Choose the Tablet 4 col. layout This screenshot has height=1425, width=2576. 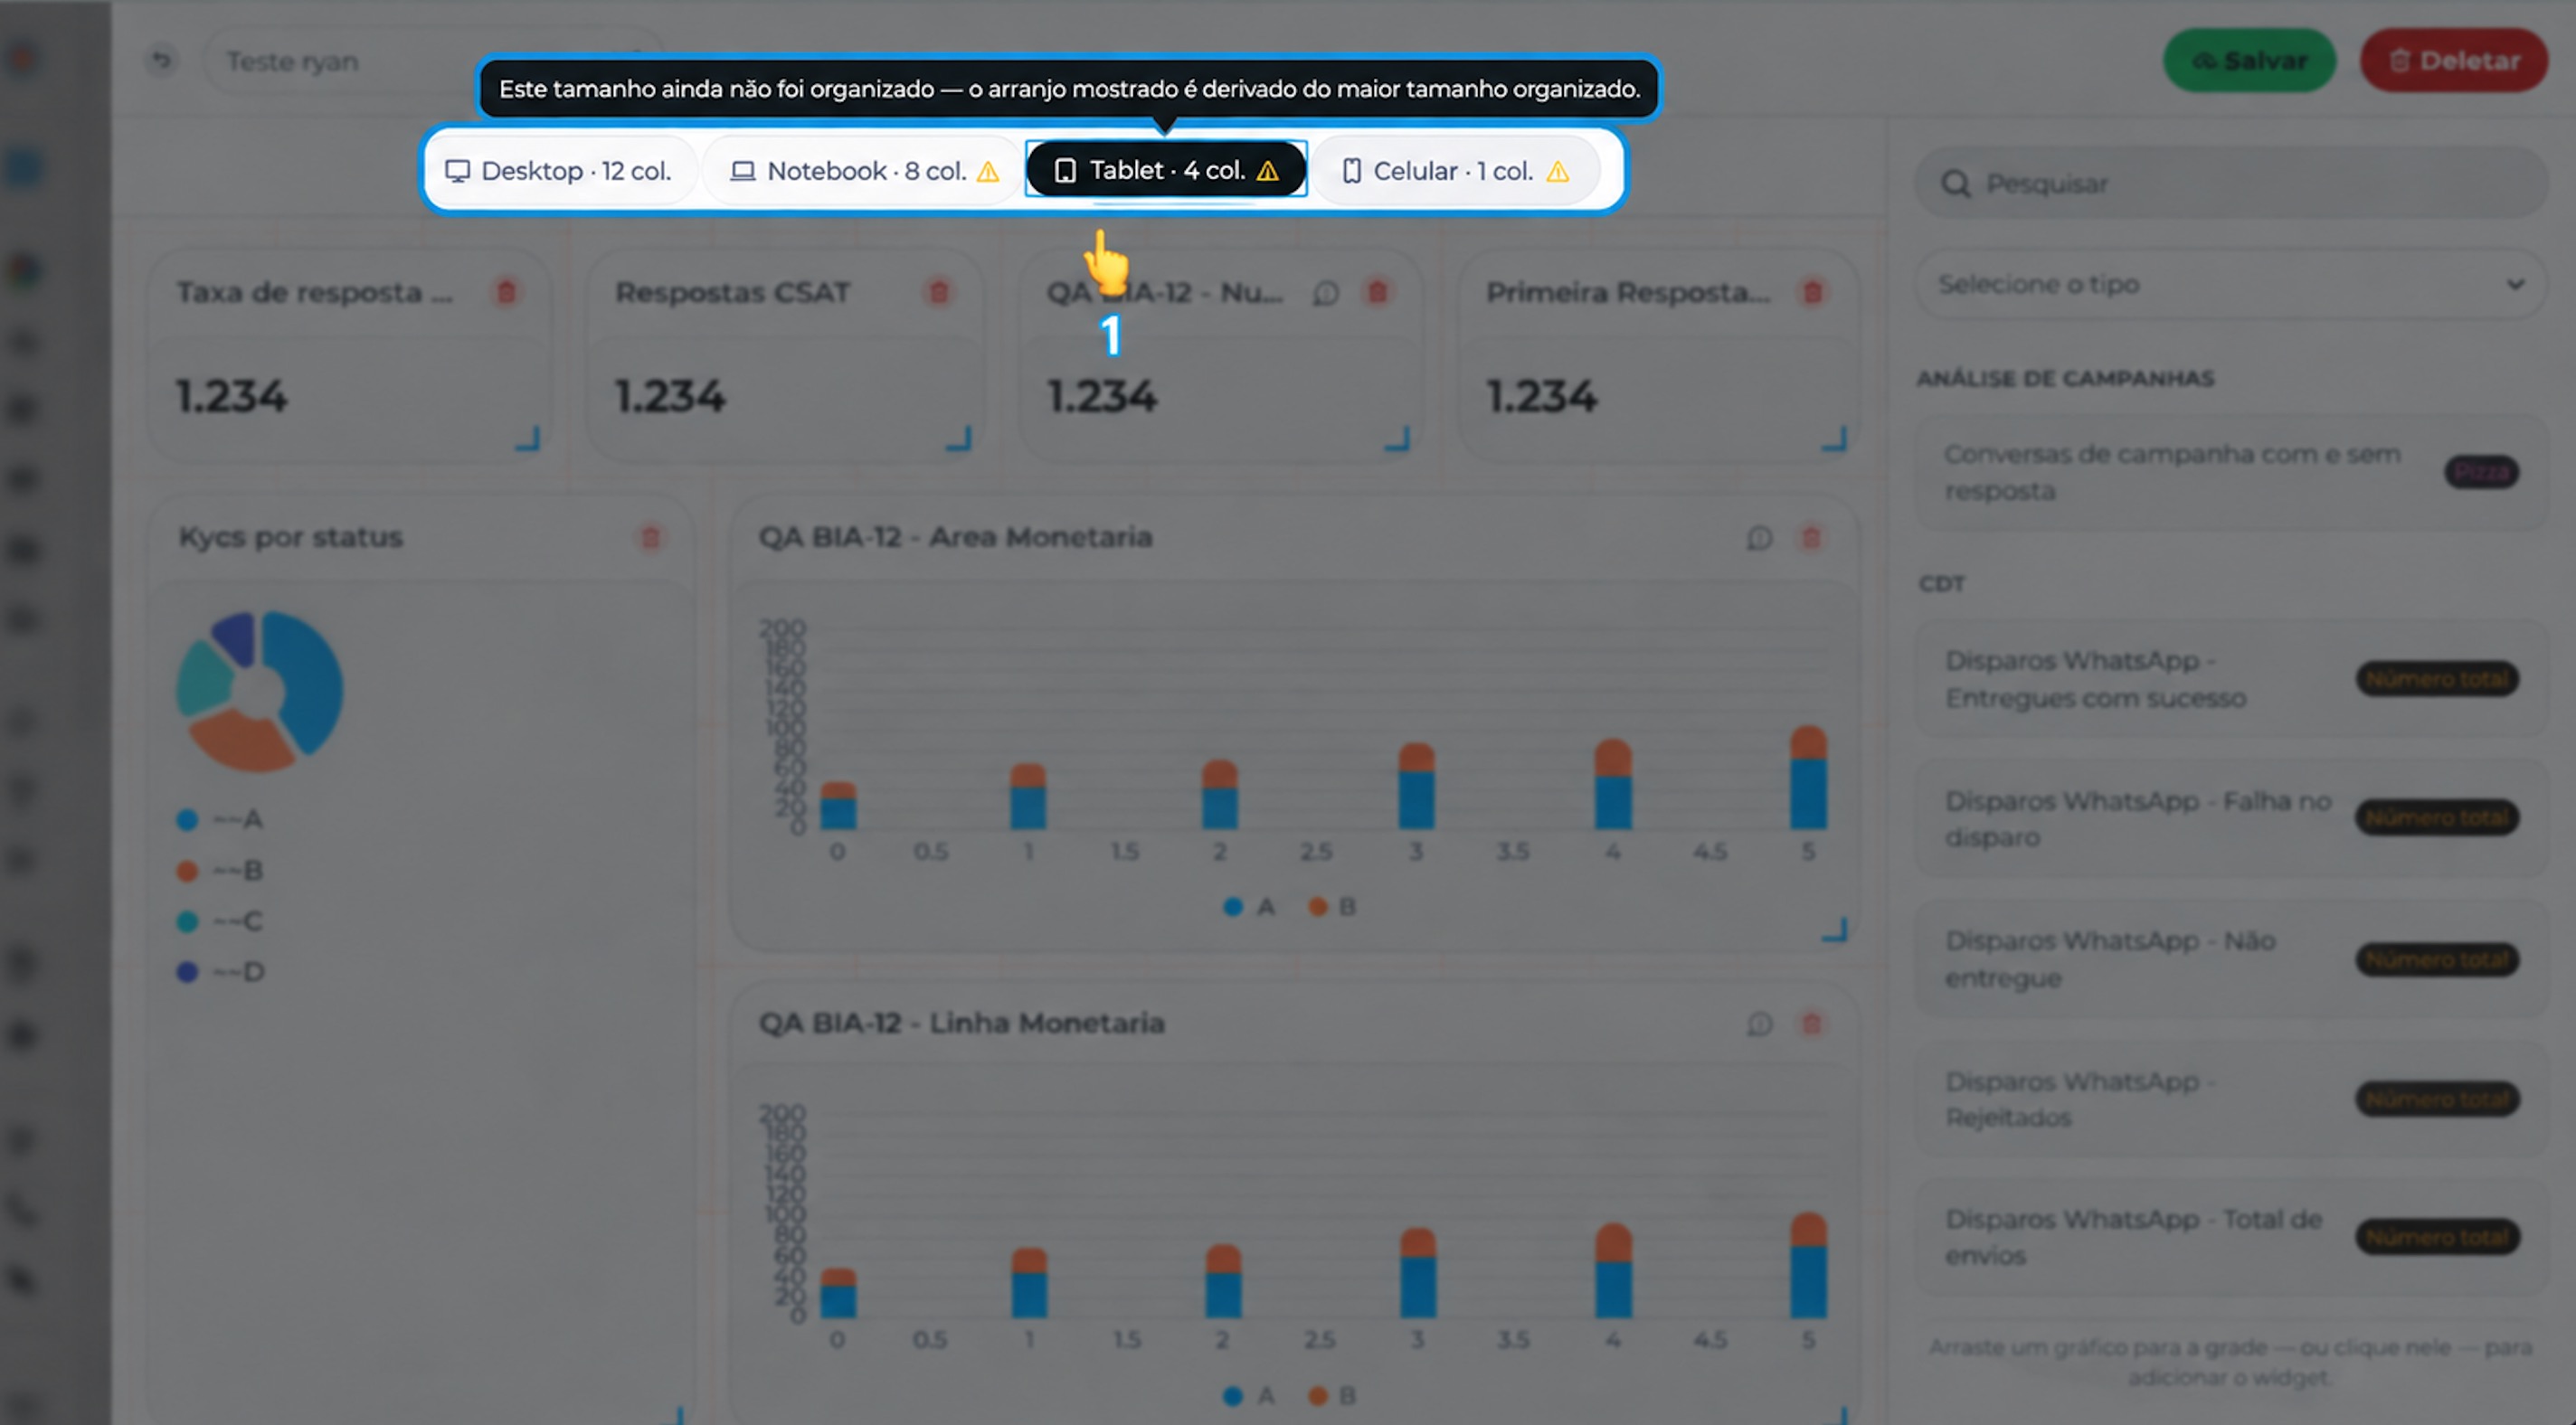[x=1166, y=170]
